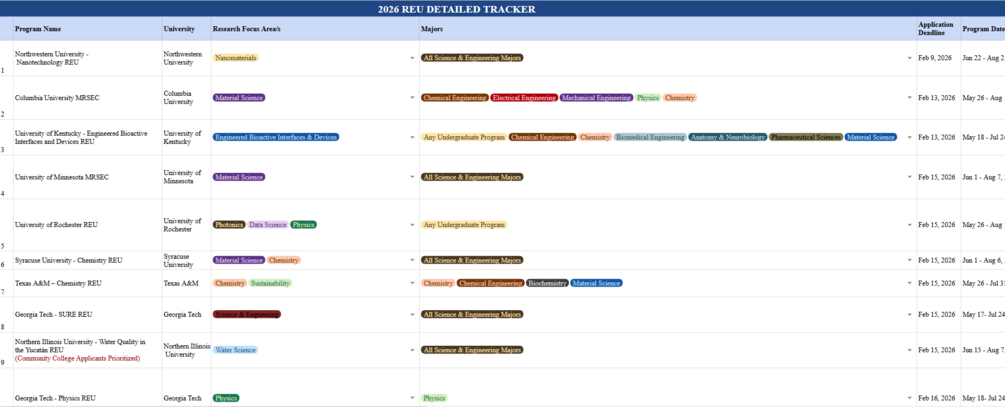The height and width of the screenshot is (407, 1005).
Task: Click the Research Focus Area/s column header
Action: point(315,29)
